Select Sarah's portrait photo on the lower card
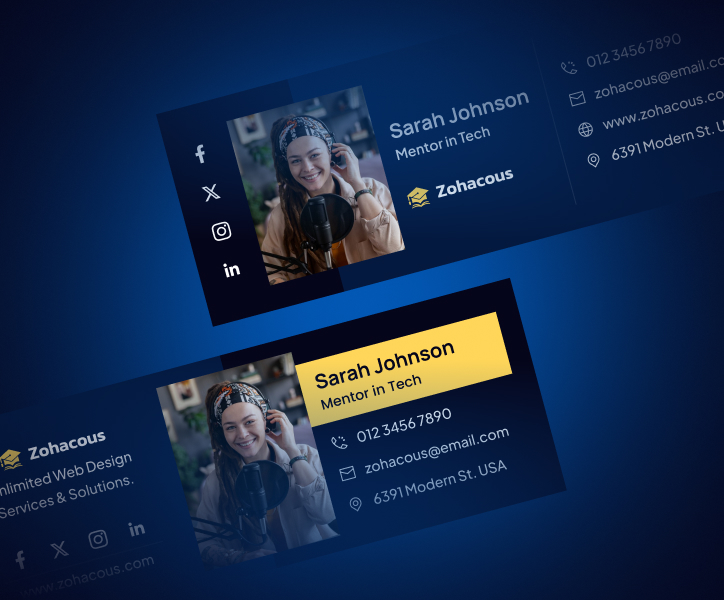 click(248, 459)
